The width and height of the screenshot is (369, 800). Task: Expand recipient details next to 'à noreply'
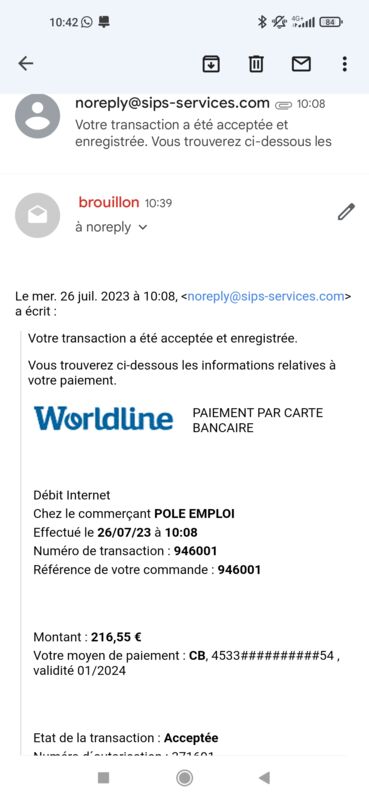pyautogui.click(x=143, y=228)
